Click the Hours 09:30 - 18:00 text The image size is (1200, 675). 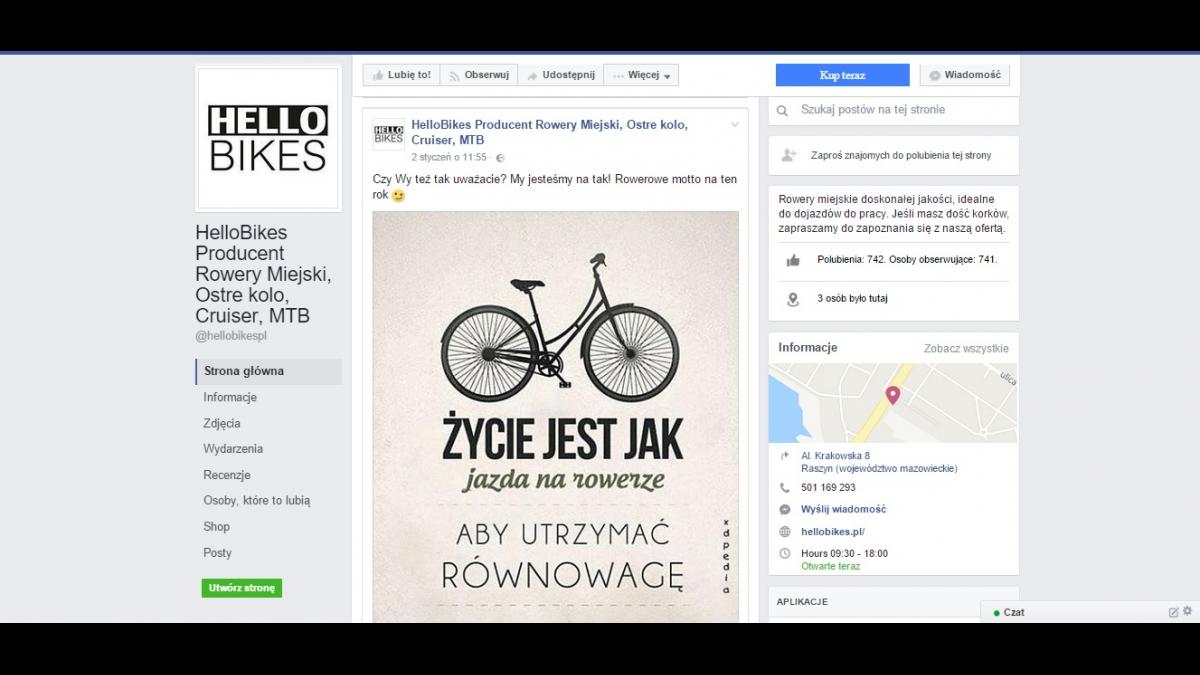pyautogui.click(x=844, y=554)
